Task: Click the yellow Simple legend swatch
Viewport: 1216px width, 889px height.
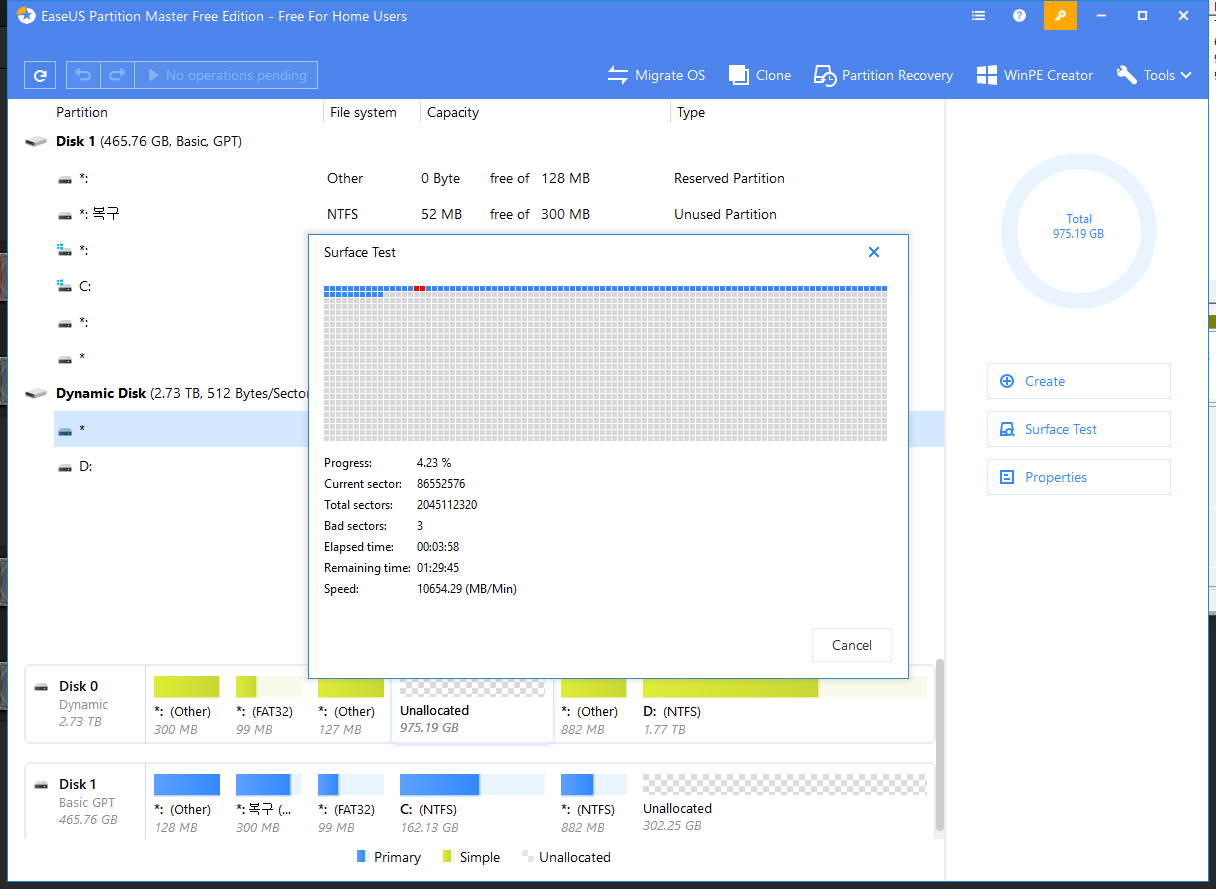Action: [448, 857]
